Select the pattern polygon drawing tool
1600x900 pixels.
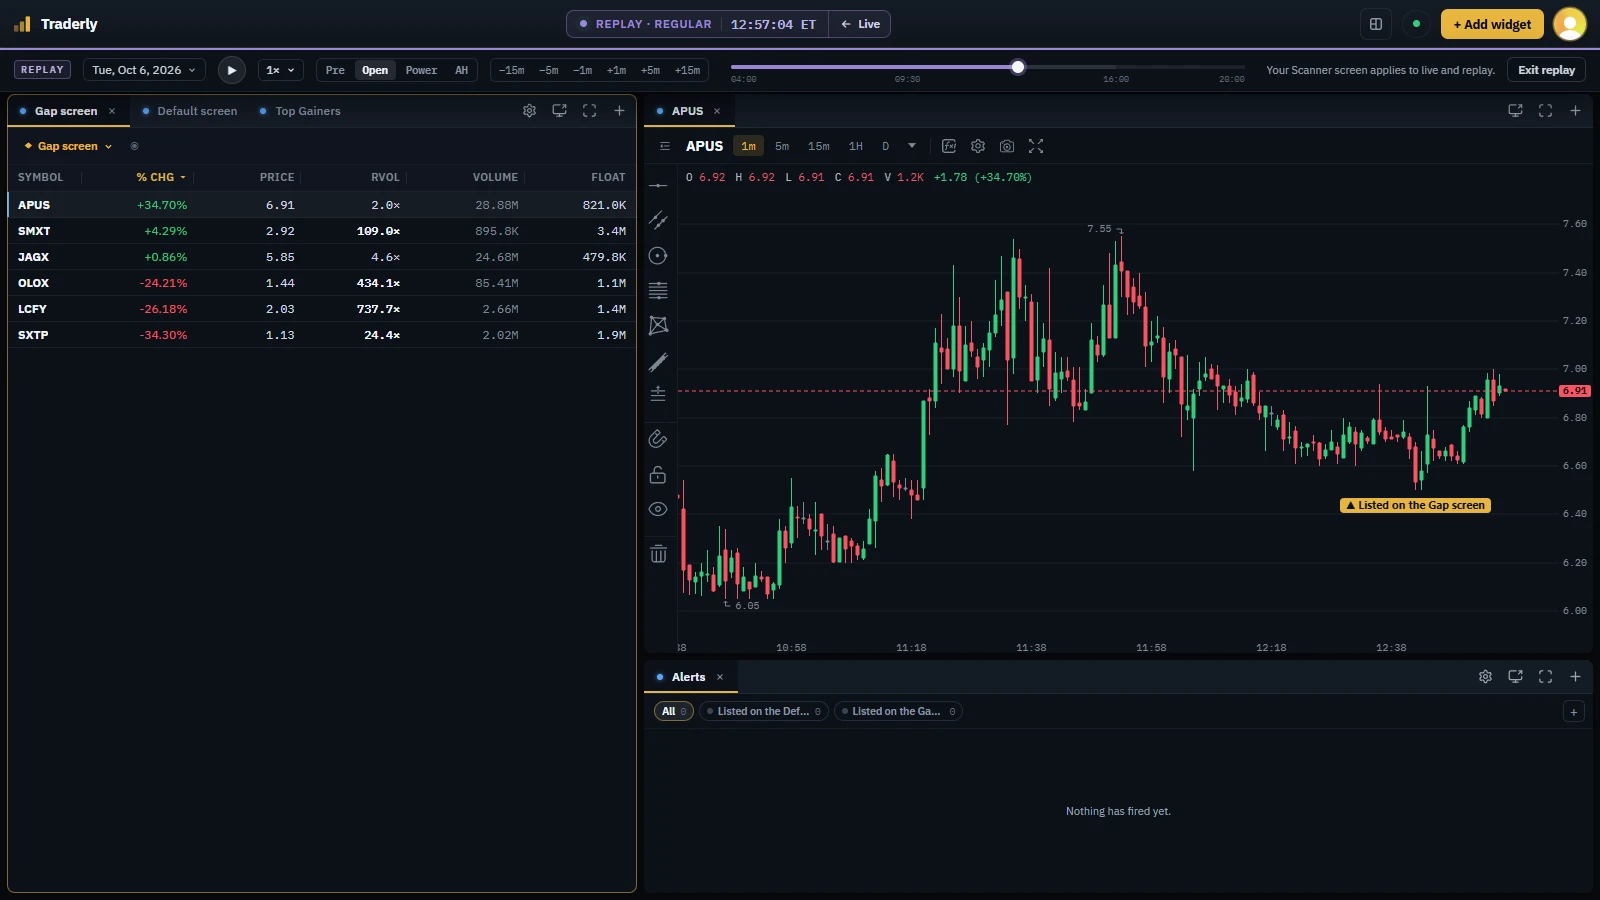pos(658,326)
